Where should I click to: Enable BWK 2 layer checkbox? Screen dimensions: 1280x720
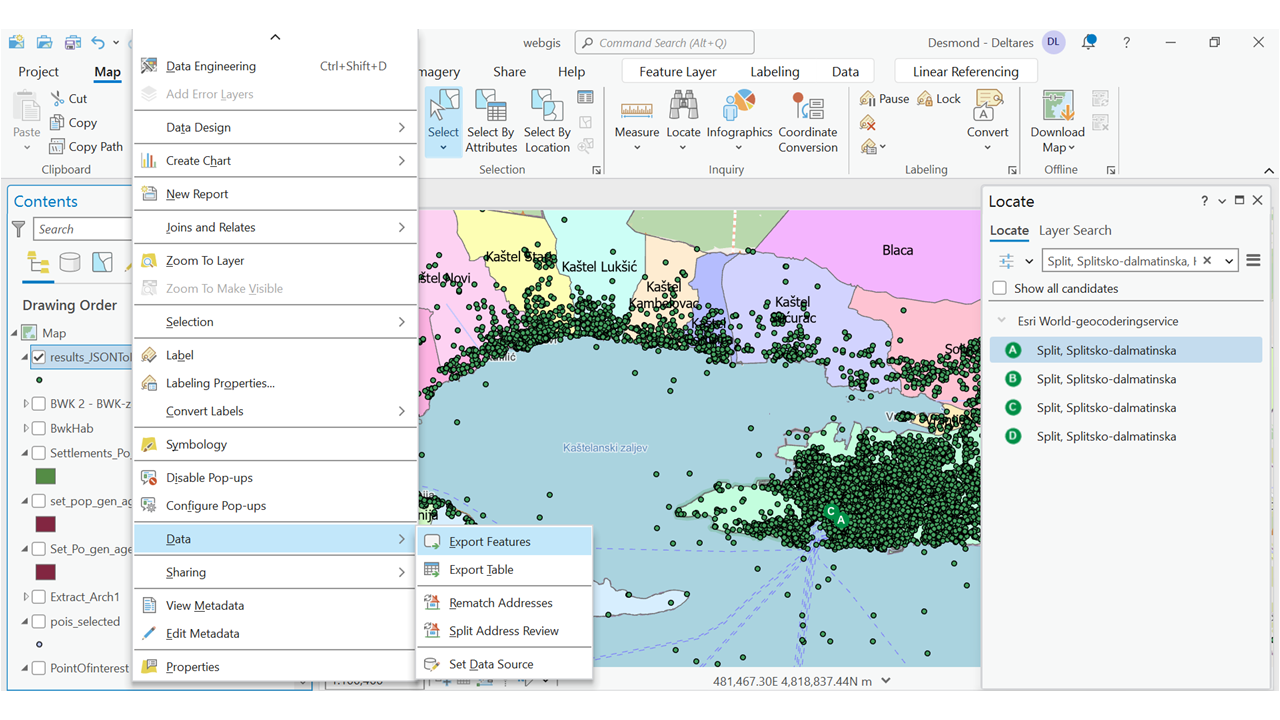click(39, 404)
